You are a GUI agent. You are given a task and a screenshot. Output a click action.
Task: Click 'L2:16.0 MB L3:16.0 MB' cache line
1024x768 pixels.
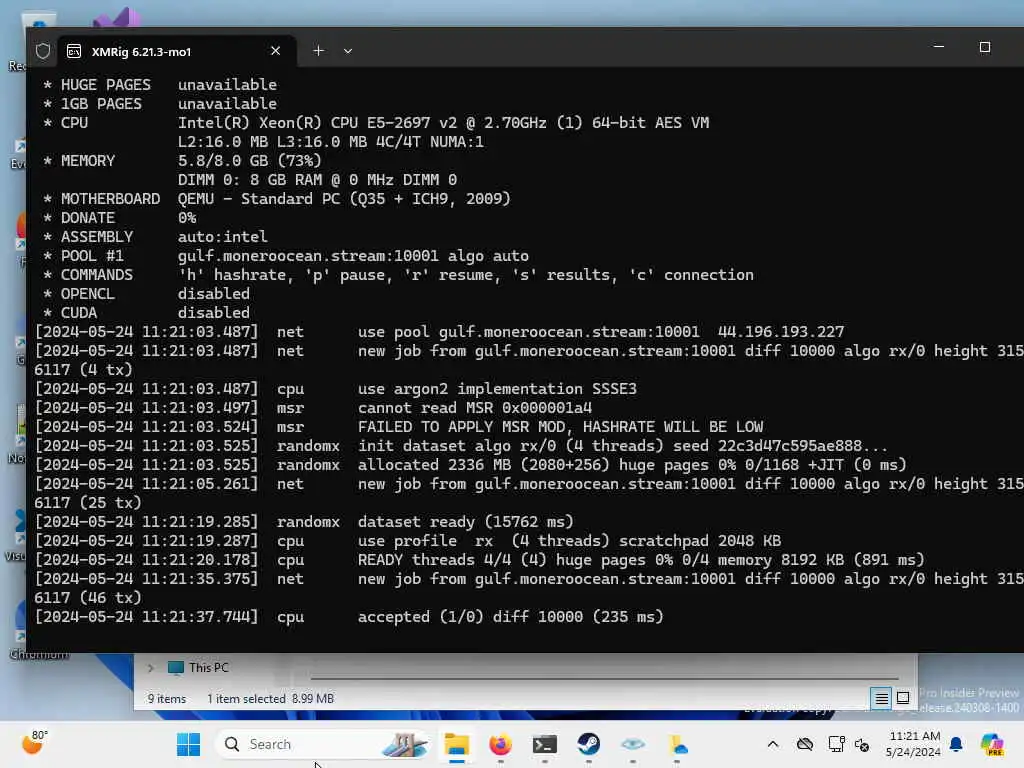point(330,142)
